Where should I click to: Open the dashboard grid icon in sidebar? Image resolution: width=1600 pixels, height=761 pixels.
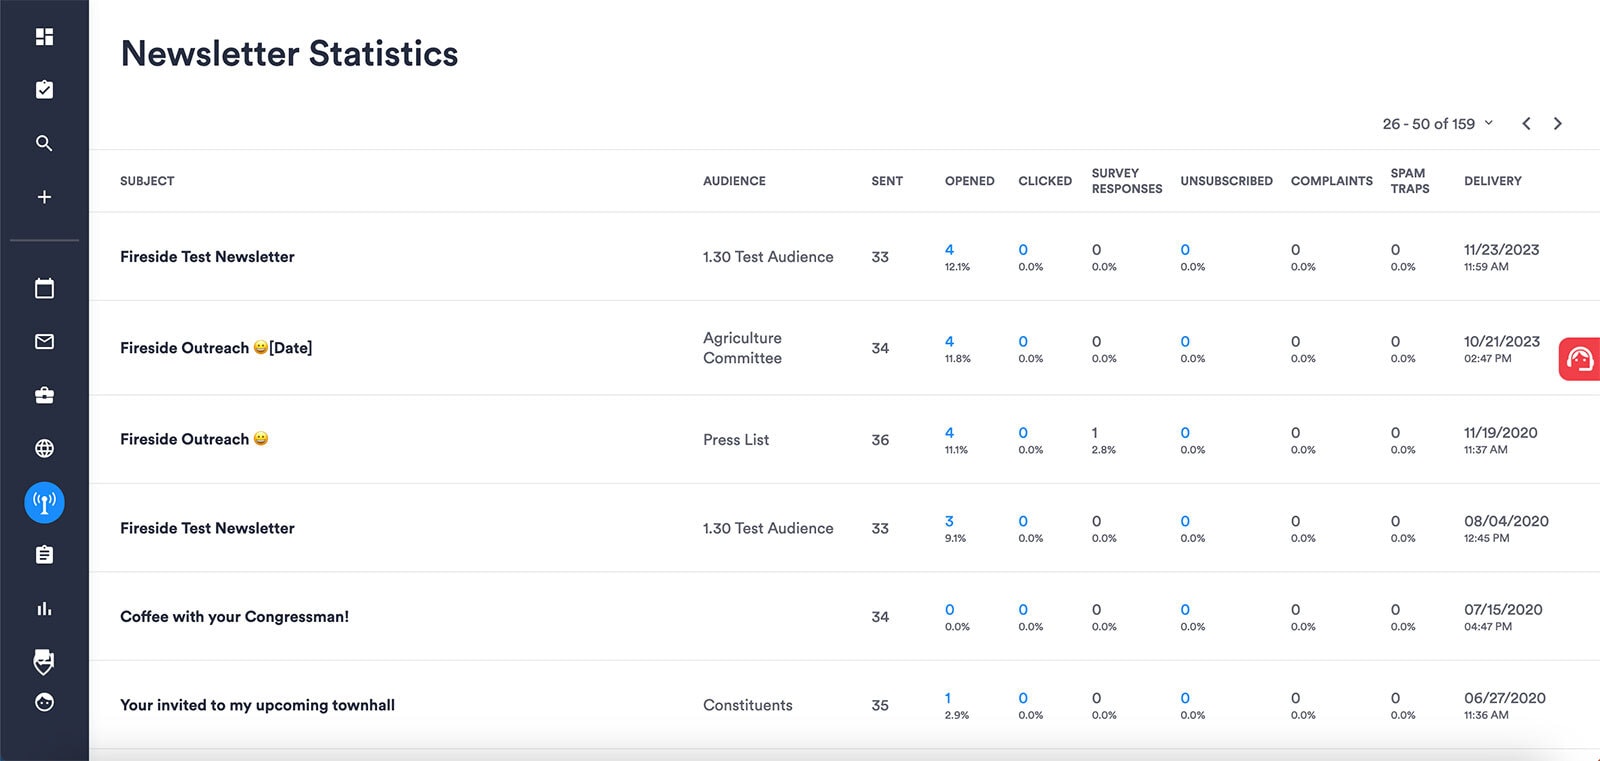point(44,37)
